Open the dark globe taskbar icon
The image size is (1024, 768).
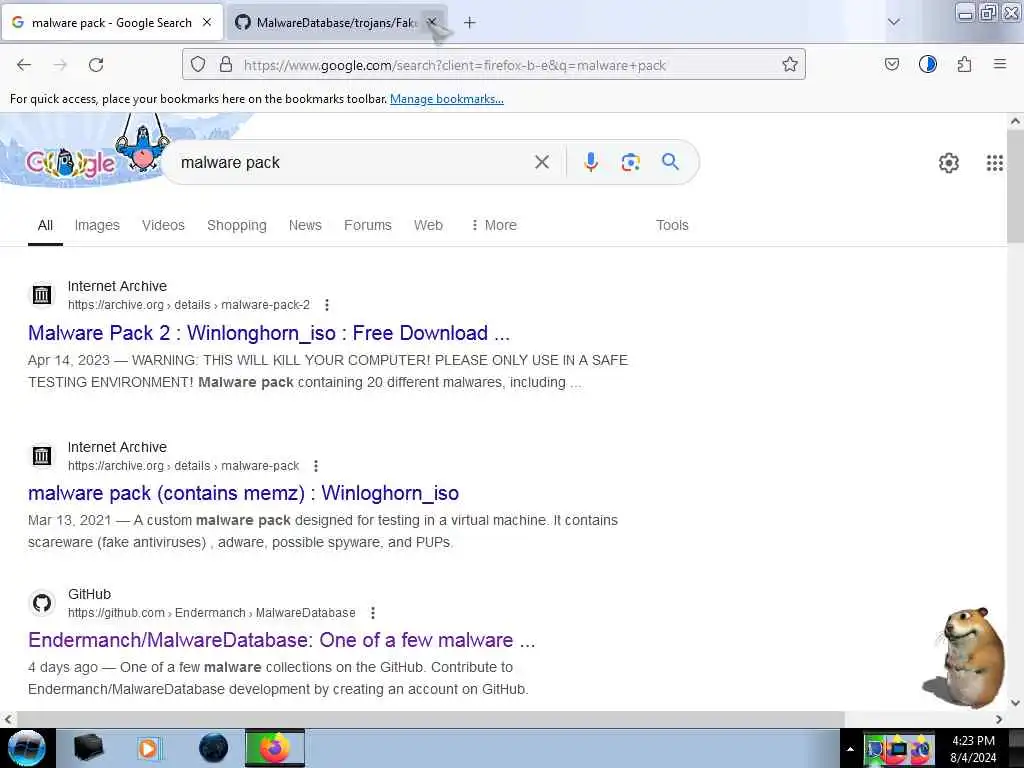pyautogui.click(x=214, y=748)
